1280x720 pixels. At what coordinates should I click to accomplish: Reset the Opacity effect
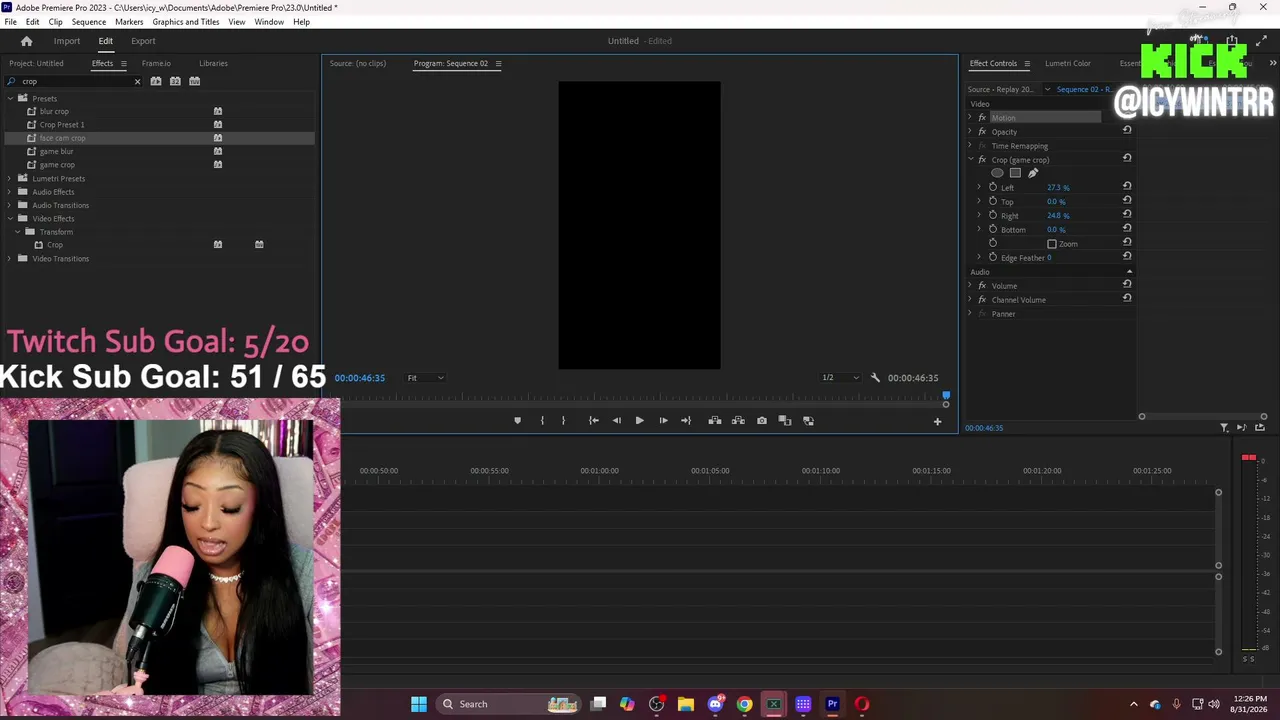point(1127,130)
